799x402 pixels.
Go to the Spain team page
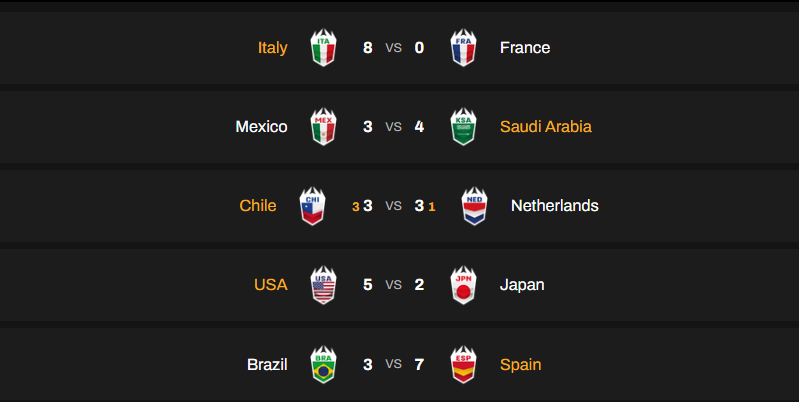coord(520,364)
